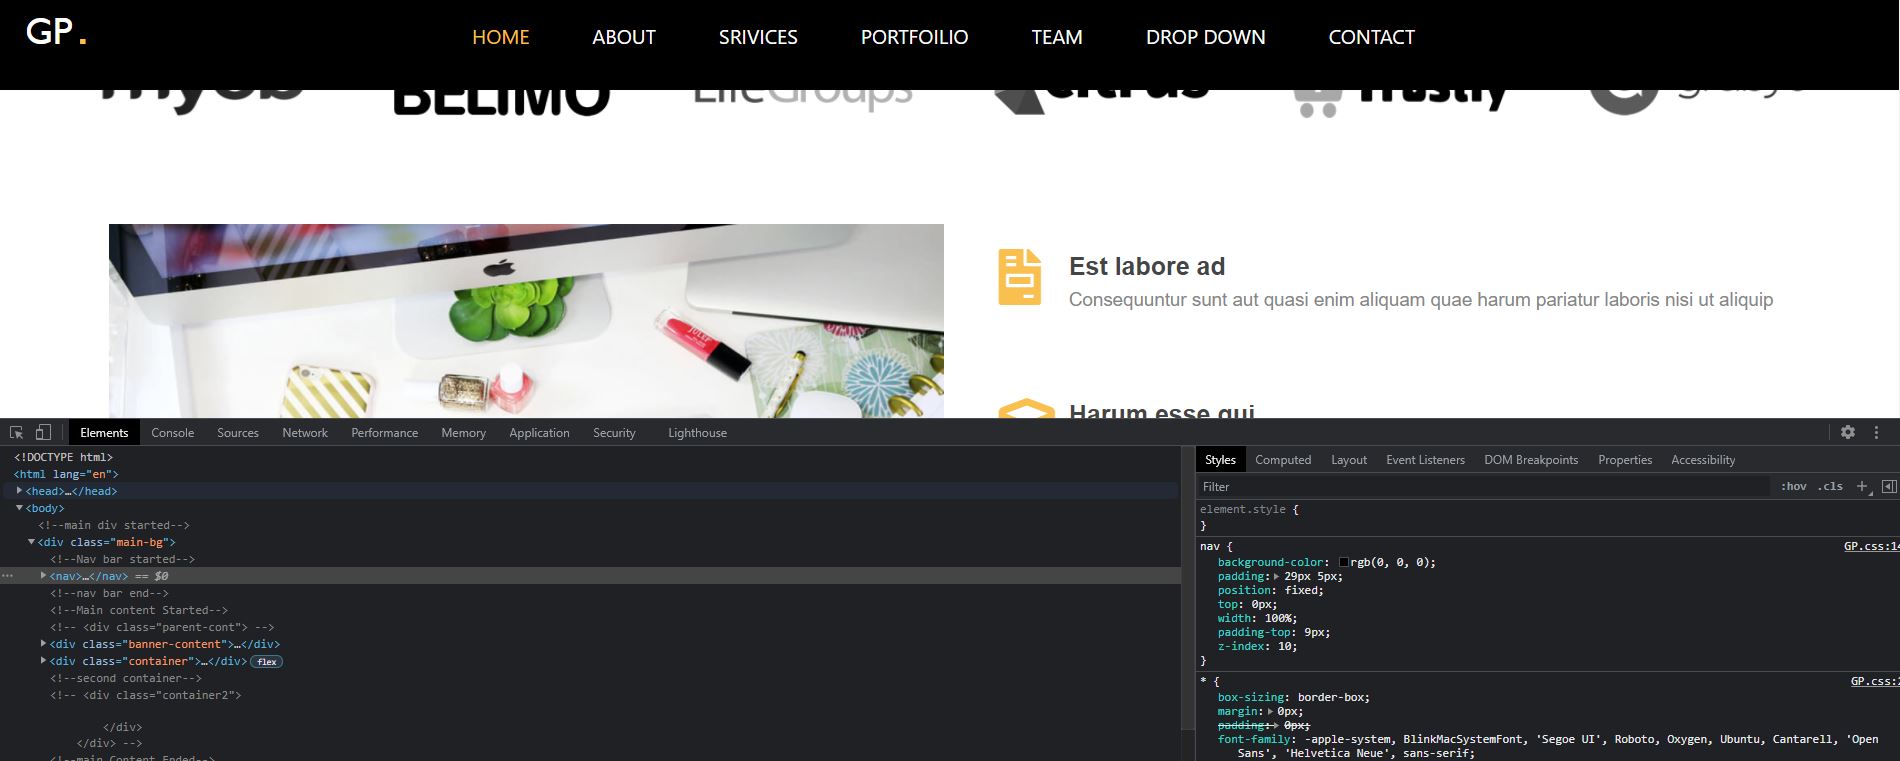
Task: Select the Elements tab
Action: point(104,433)
